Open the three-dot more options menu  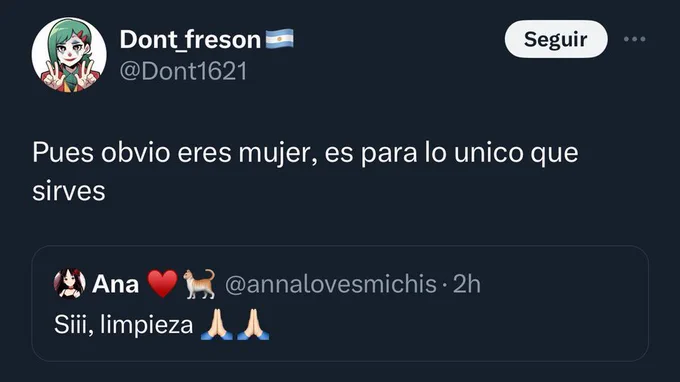point(634,39)
